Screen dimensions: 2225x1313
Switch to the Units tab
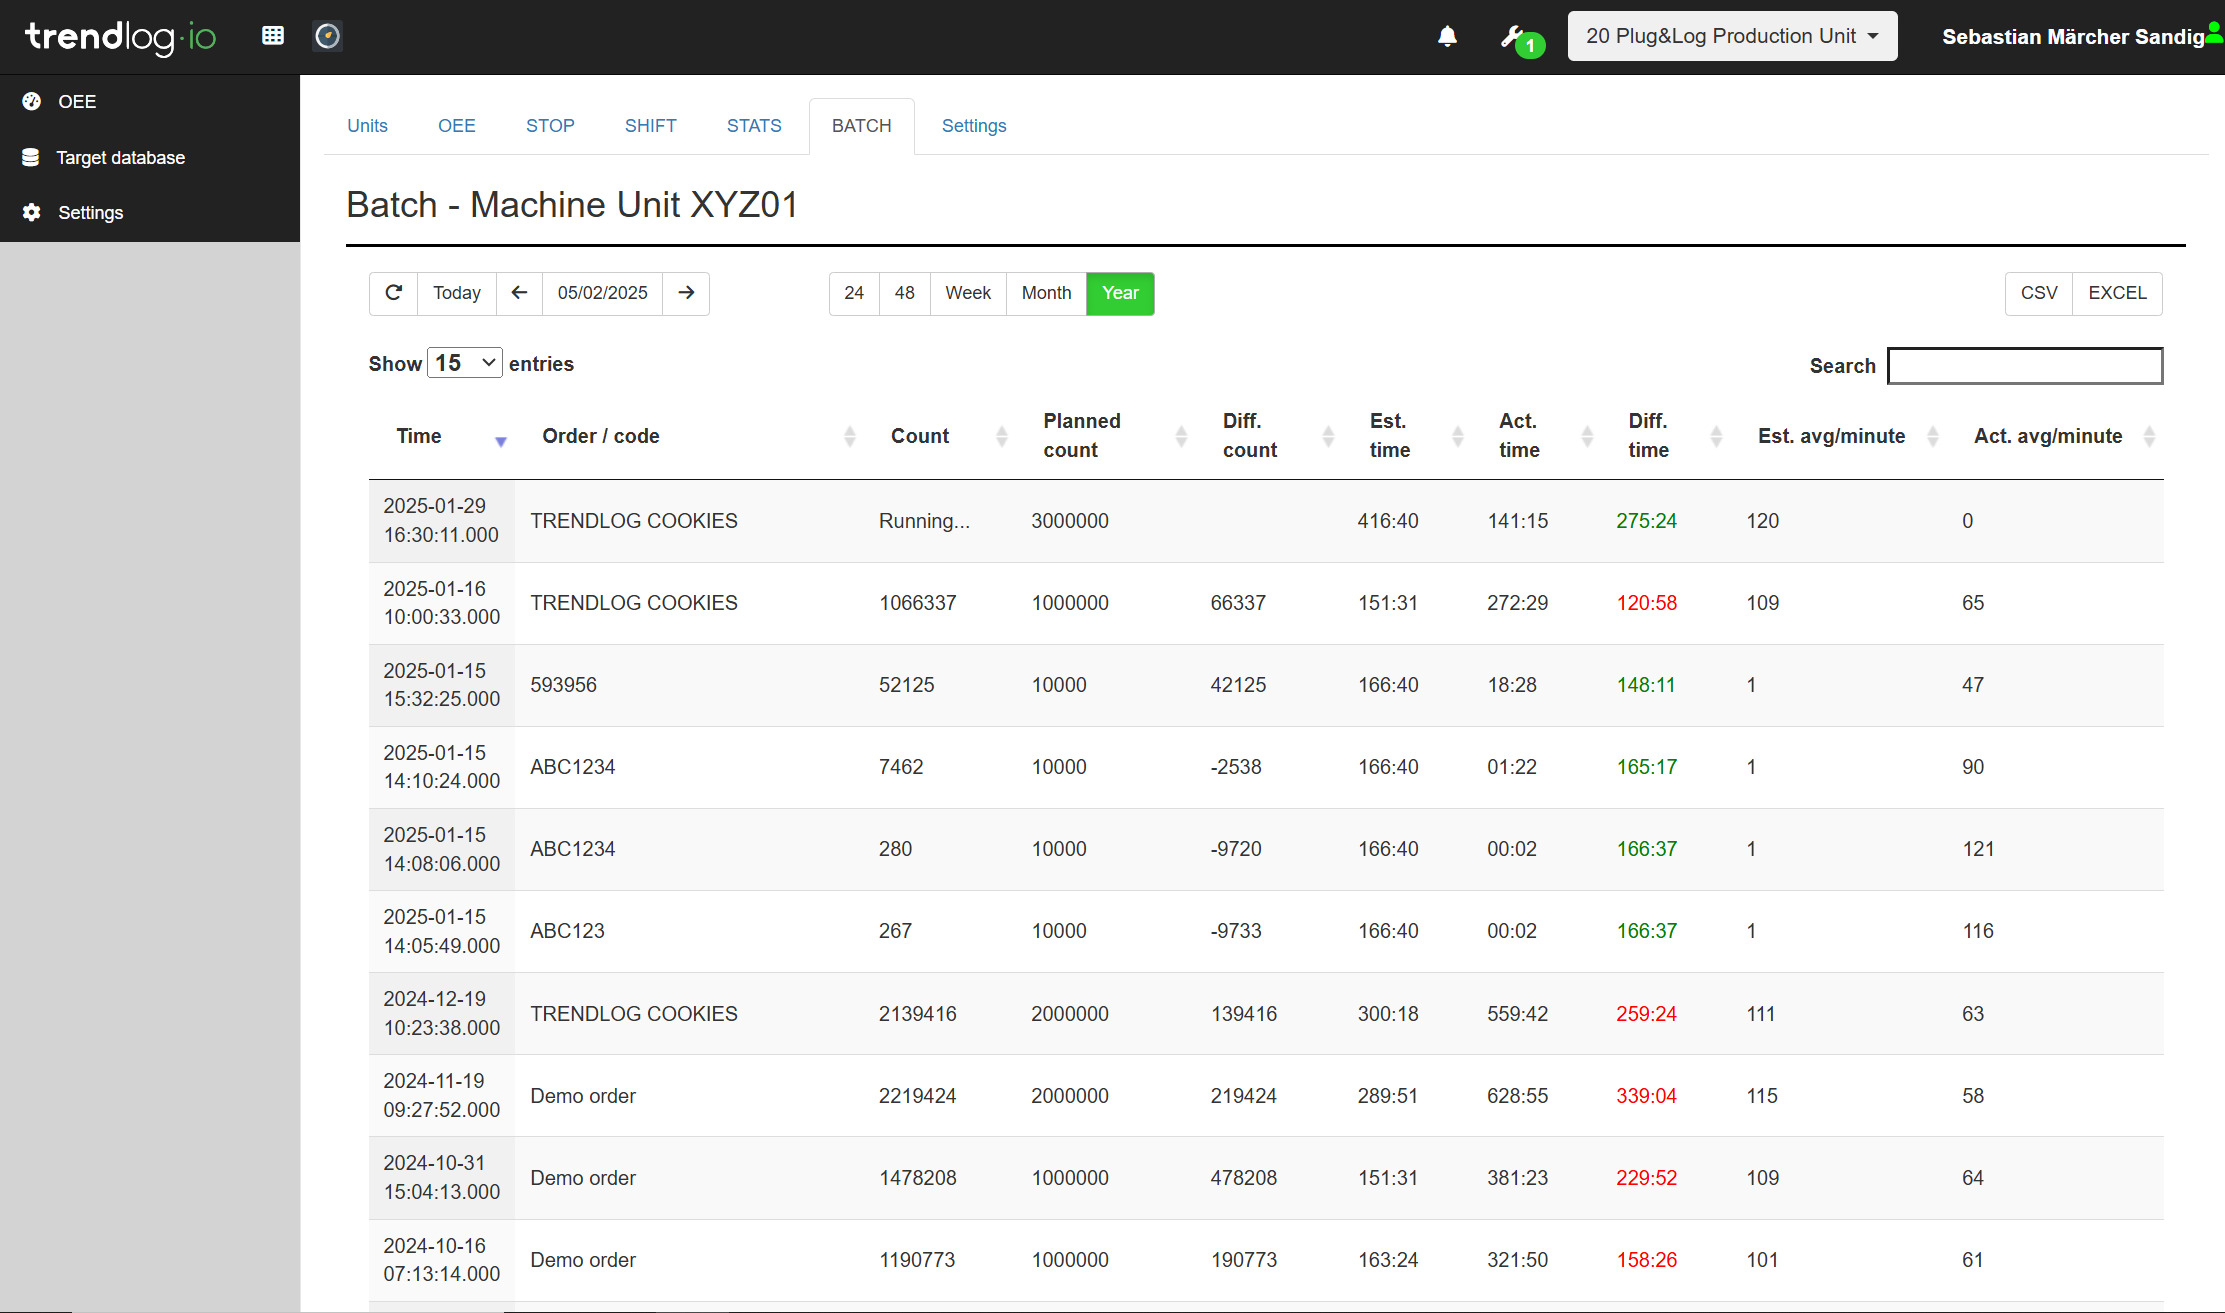click(x=367, y=126)
